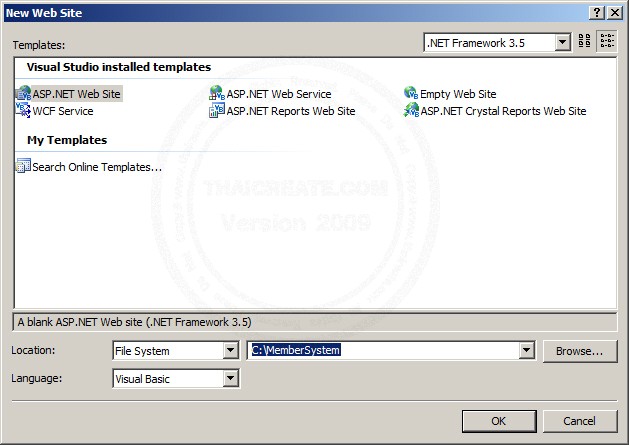This screenshot has height=445, width=629.
Task: Click 'Search Online Templates...' text
Action: coord(97,167)
